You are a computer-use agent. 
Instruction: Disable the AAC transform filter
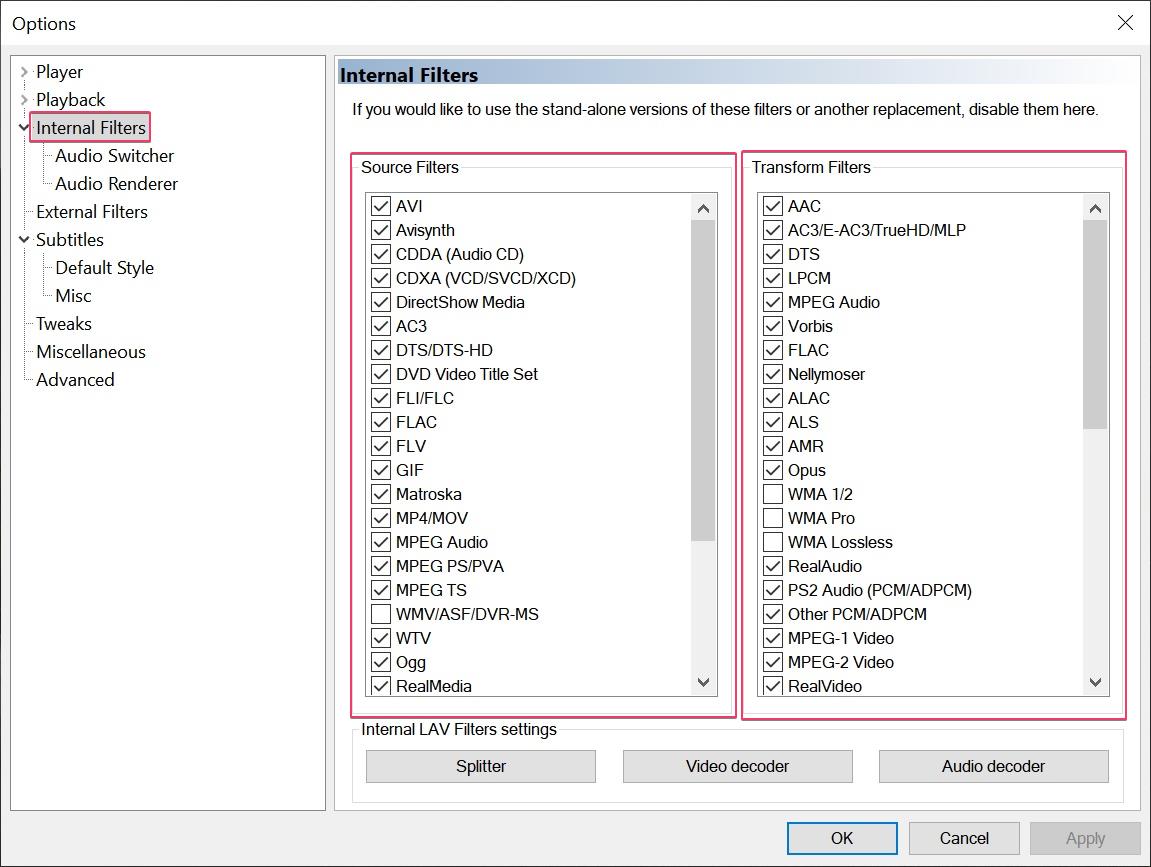click(x=772, y=206)
